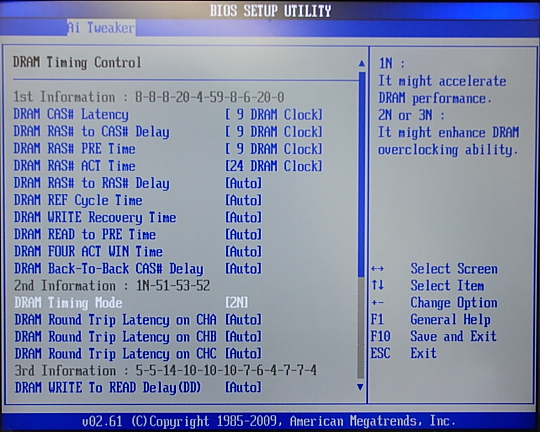
Task: Select DRAM FOUR ACT WIN Time setting
Action: click(138, 251)
